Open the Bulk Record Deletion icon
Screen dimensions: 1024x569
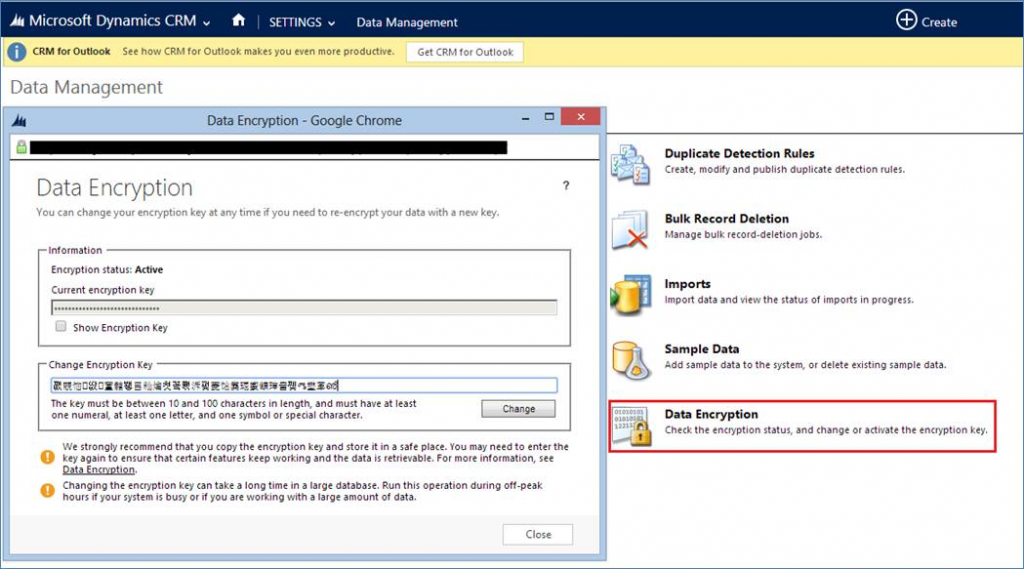coord(630,229)
